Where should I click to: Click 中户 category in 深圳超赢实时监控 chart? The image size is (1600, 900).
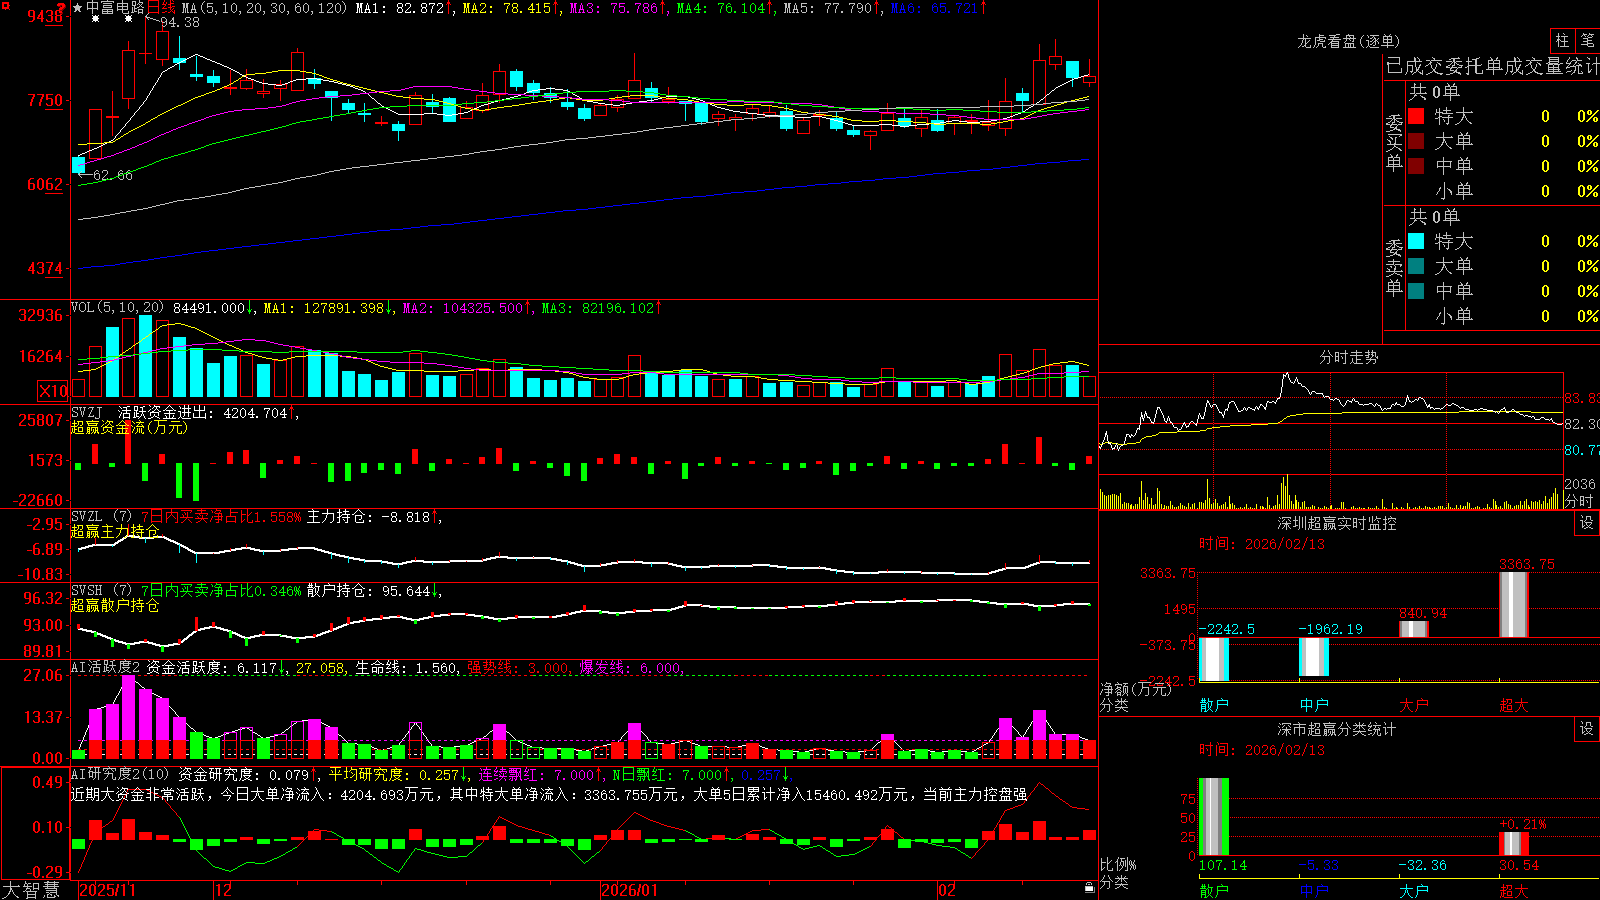(1314, 705)
